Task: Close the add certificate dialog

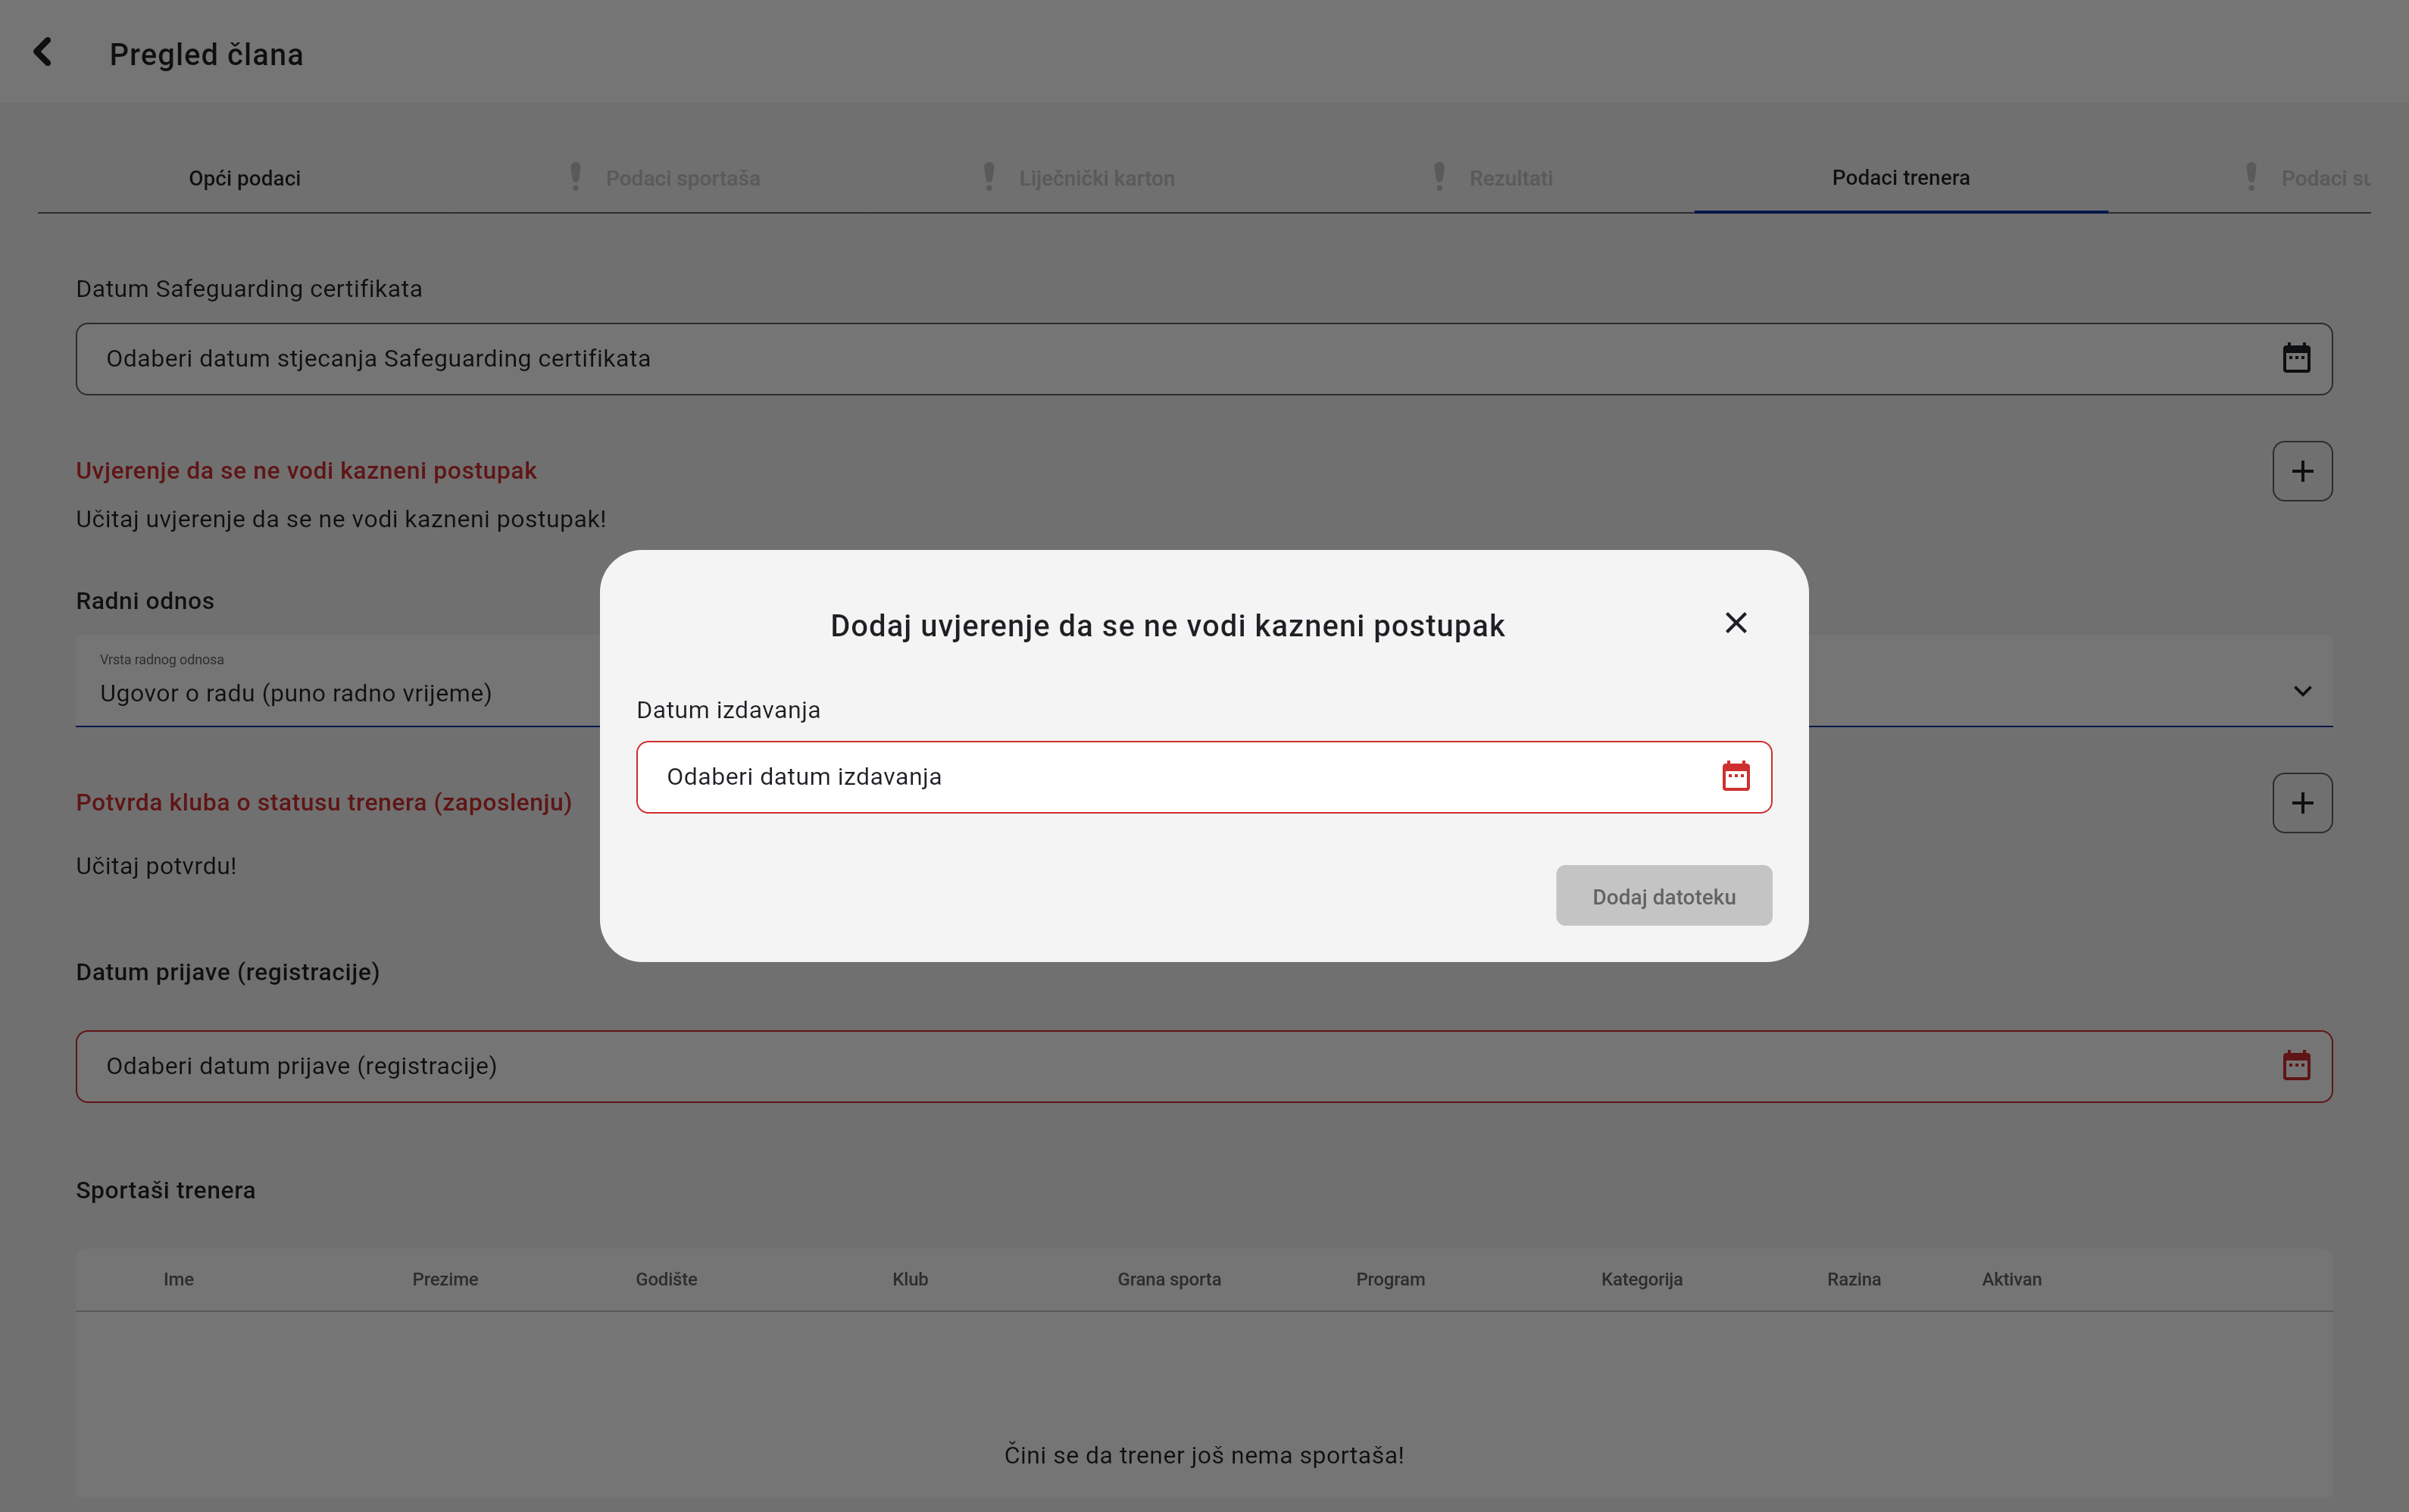Action: [1735, 623]
